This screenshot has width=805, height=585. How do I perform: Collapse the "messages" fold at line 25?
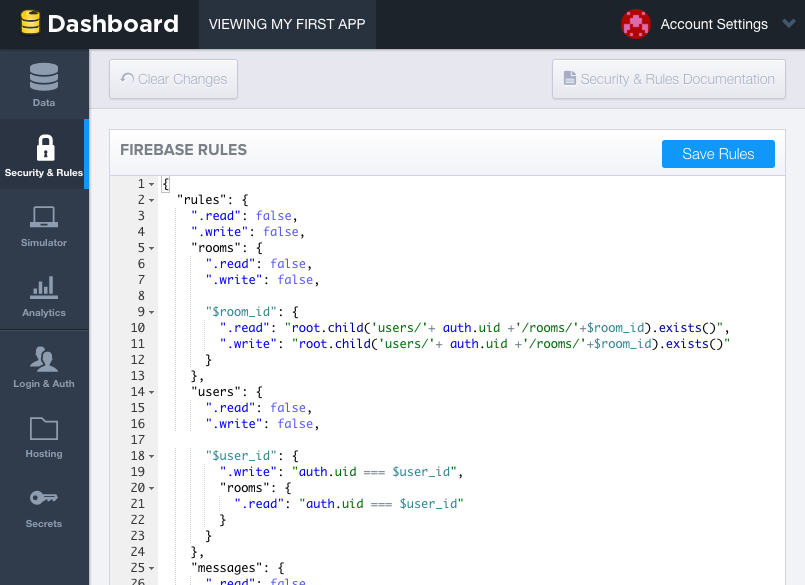pos(151,568)
